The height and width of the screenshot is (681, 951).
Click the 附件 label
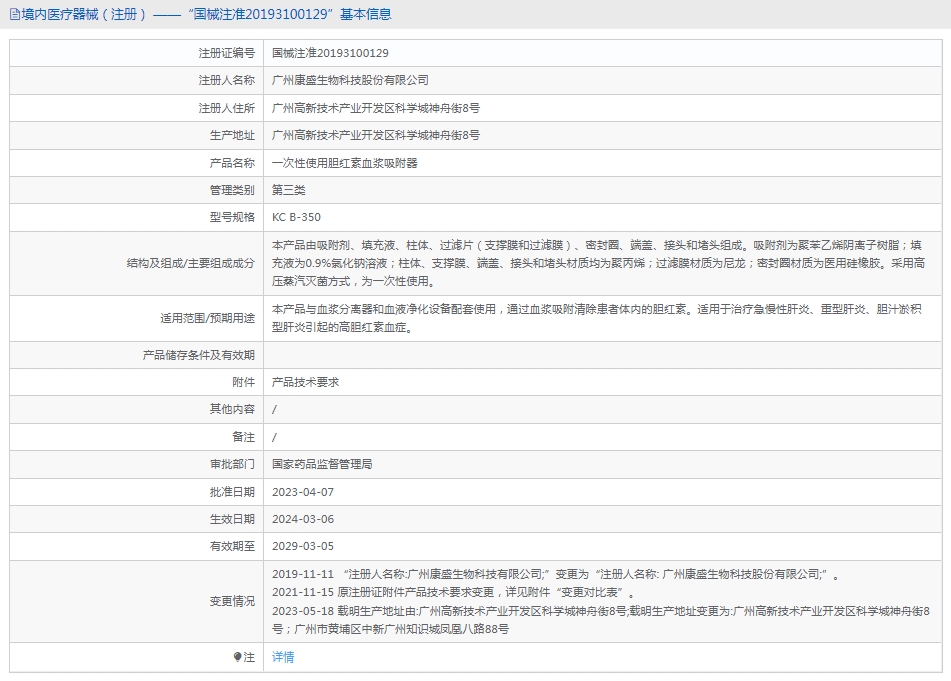tap(243, 382)
